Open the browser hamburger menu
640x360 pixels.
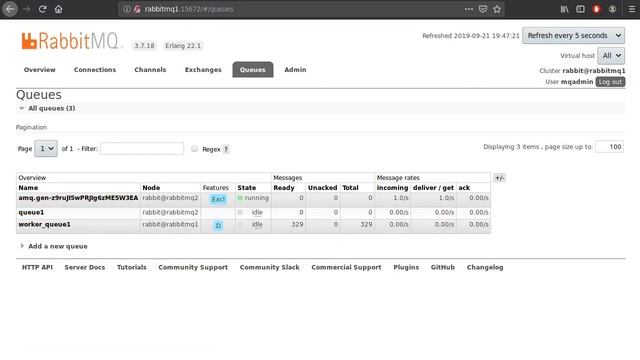tap(631, 9)
